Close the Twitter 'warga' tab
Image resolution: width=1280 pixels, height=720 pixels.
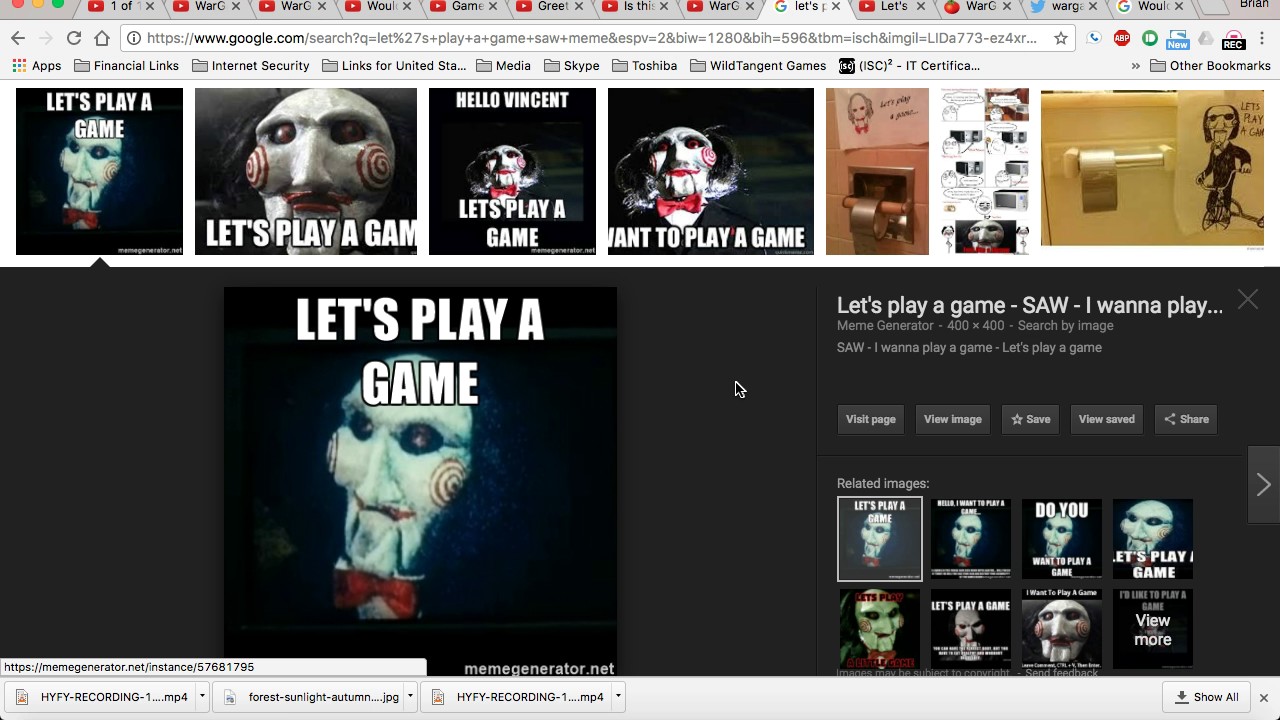coord(1093,6)
